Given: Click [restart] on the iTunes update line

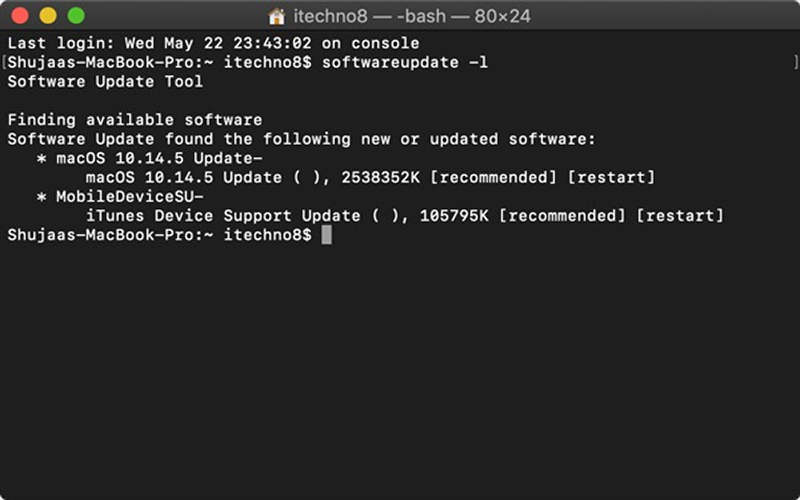Looking at the screenshot, I should (680, 216).
